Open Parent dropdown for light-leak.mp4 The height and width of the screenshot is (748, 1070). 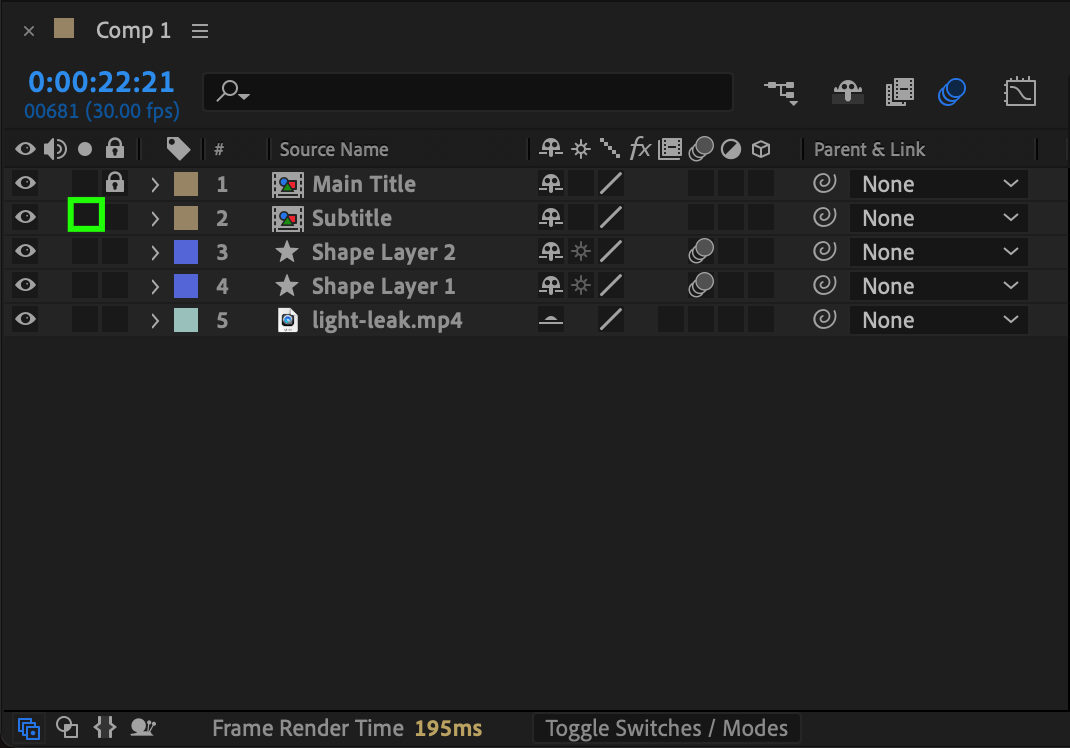pyautogui.click(x=938, y=320)
